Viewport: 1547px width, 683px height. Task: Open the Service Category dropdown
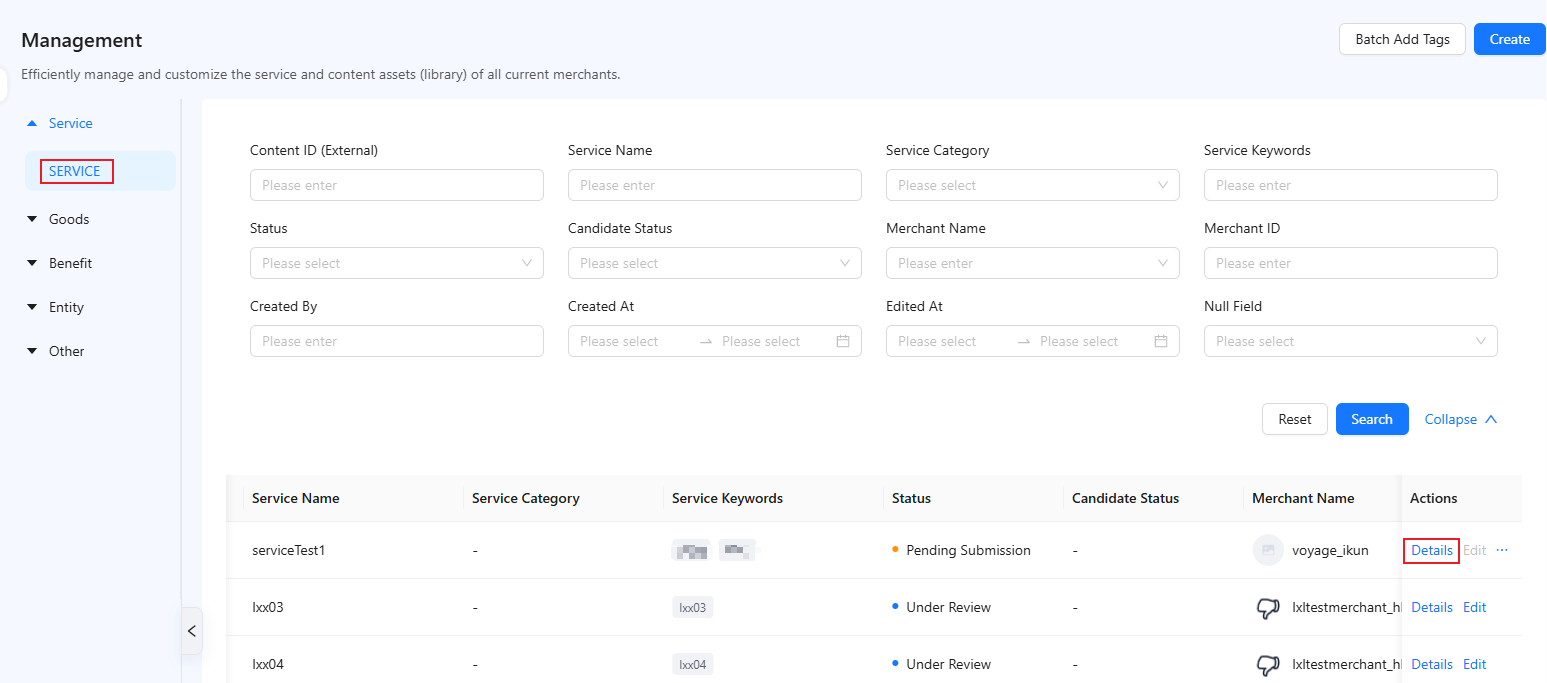(x=1033, y=185)
